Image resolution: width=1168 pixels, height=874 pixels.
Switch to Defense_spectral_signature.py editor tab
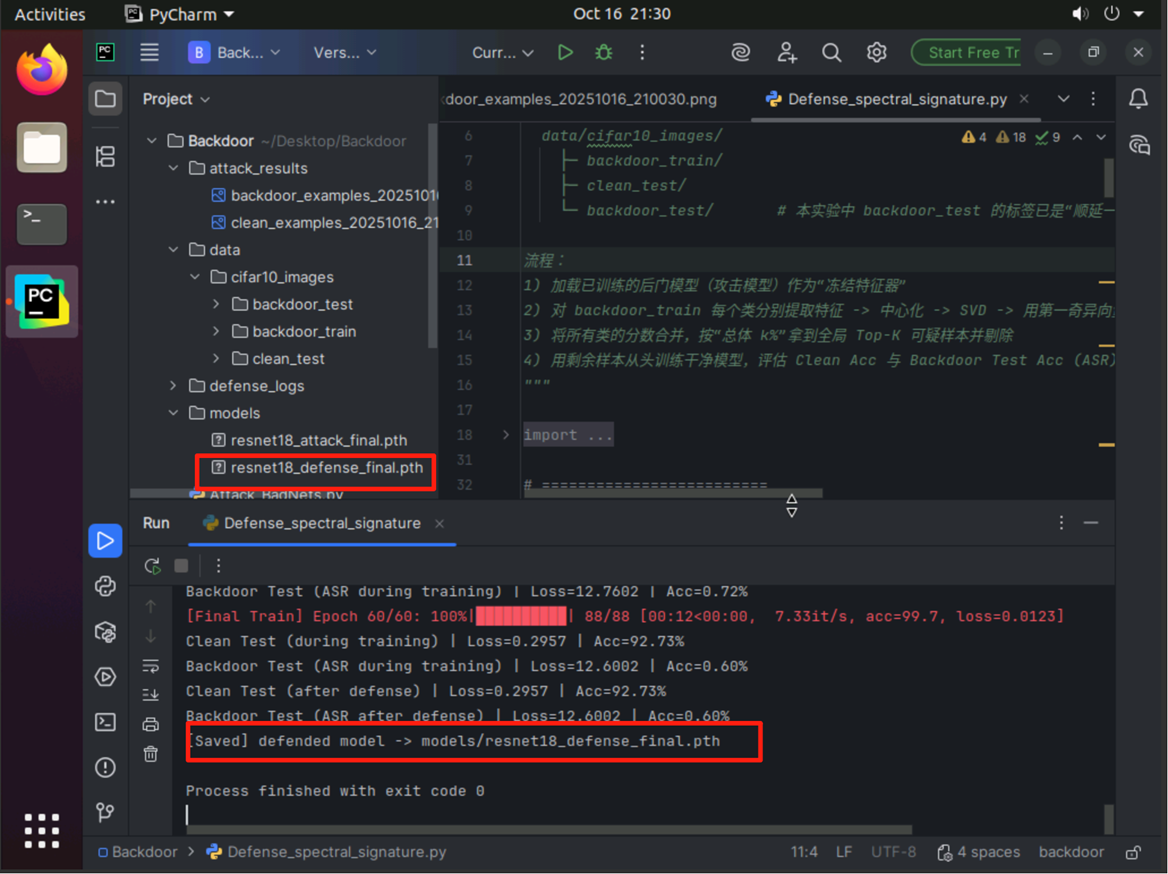click(896, 99)
